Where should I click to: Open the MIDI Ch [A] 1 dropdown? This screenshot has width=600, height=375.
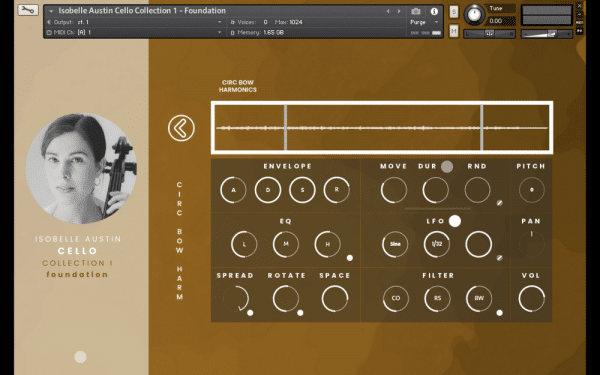134,33
